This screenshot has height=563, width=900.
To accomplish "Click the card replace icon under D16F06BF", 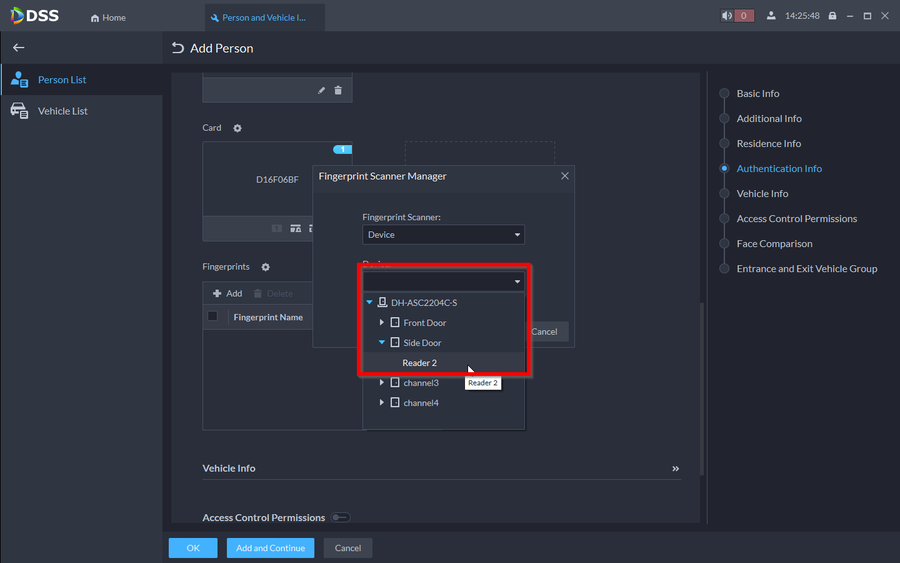I will click(296, 228).
